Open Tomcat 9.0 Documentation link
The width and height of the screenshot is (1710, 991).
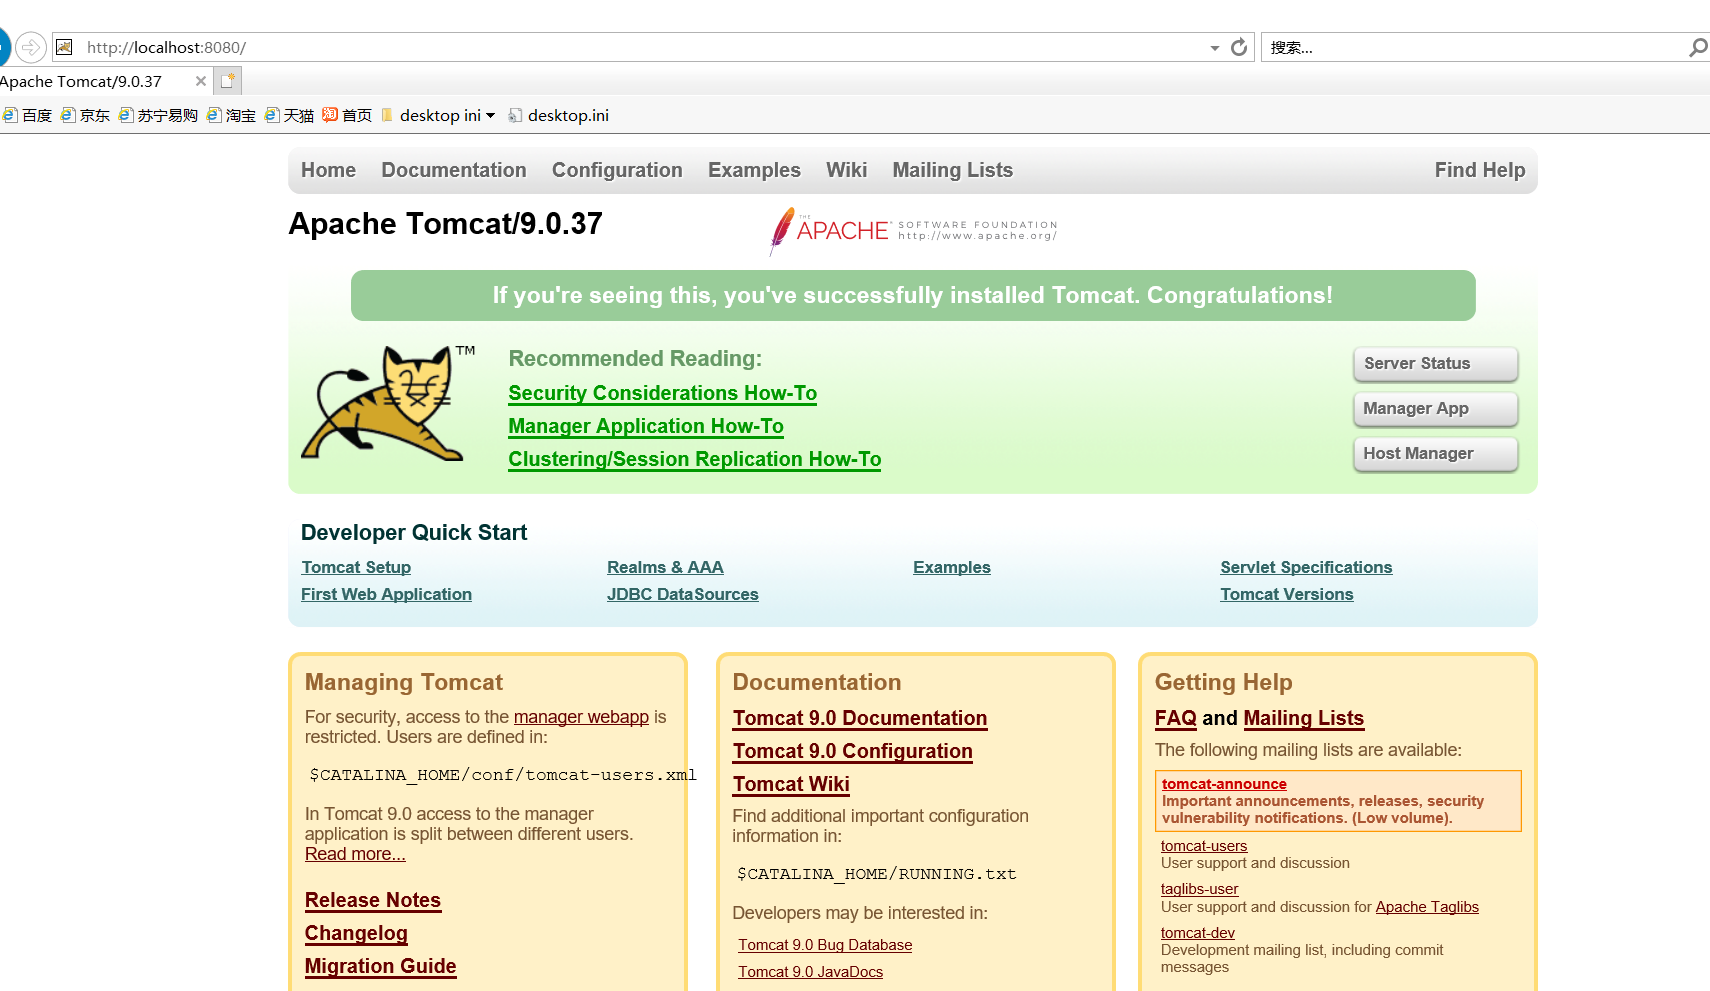pos(860,718)
